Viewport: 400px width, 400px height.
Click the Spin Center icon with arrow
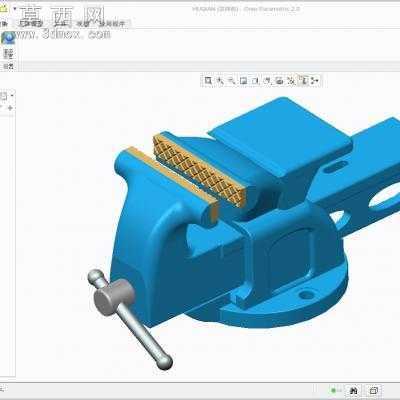click(x=315, y=81)
